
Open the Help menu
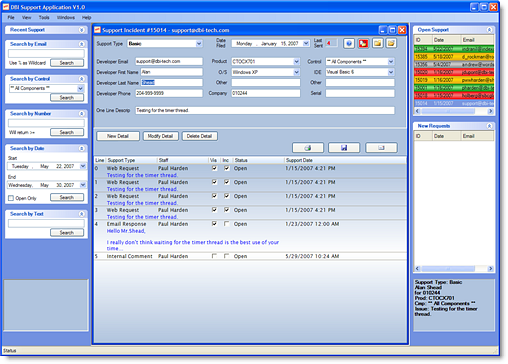[x=86, y=17]
